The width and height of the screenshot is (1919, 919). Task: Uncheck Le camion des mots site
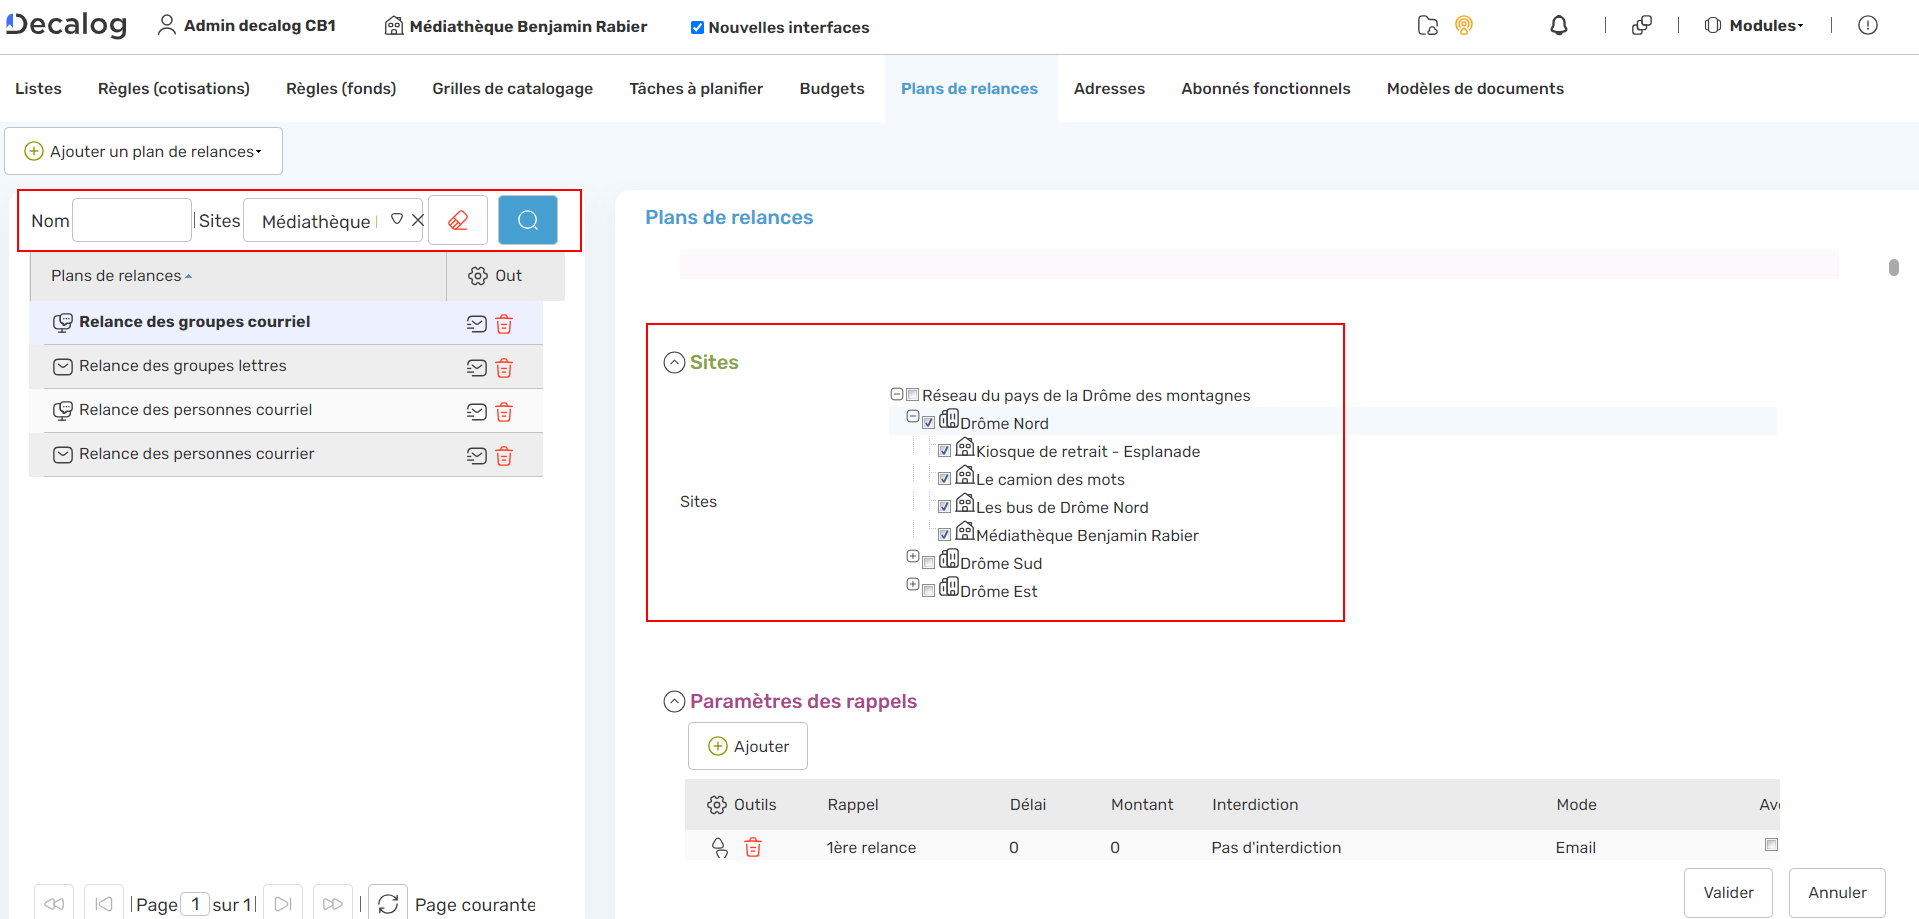click(944, 479)
